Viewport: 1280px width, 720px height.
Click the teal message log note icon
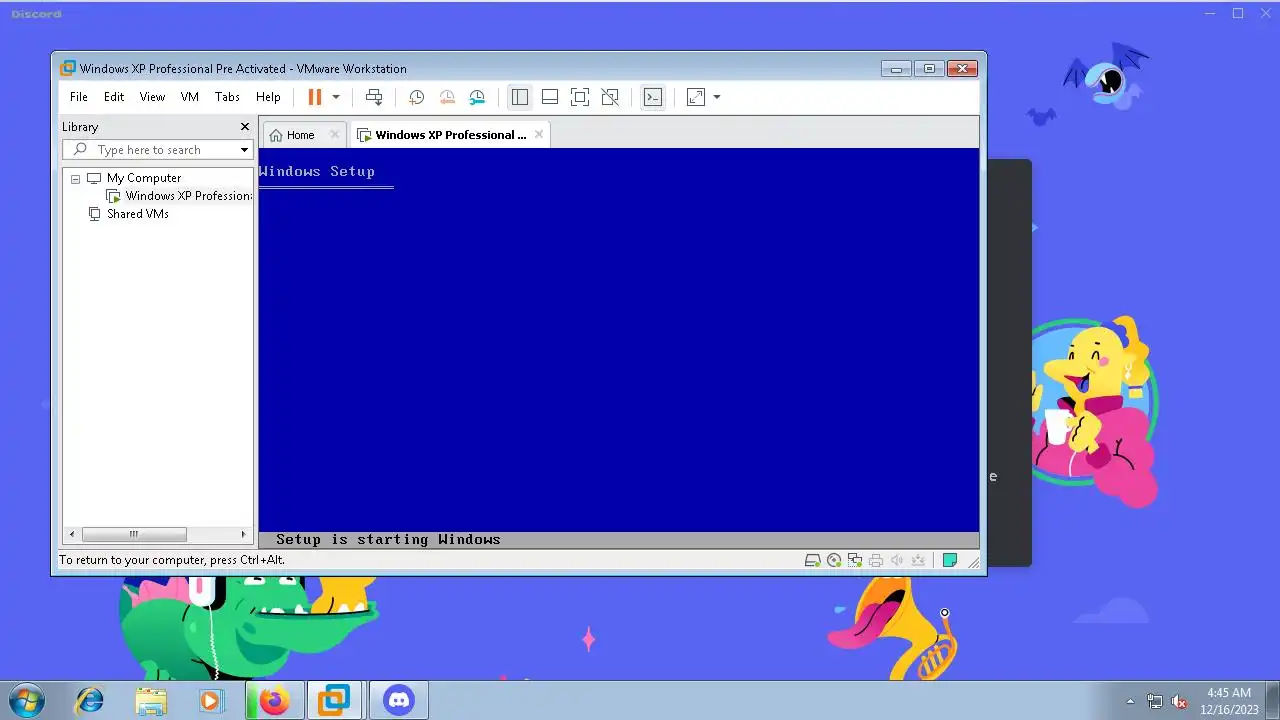(x=950, y=561)
